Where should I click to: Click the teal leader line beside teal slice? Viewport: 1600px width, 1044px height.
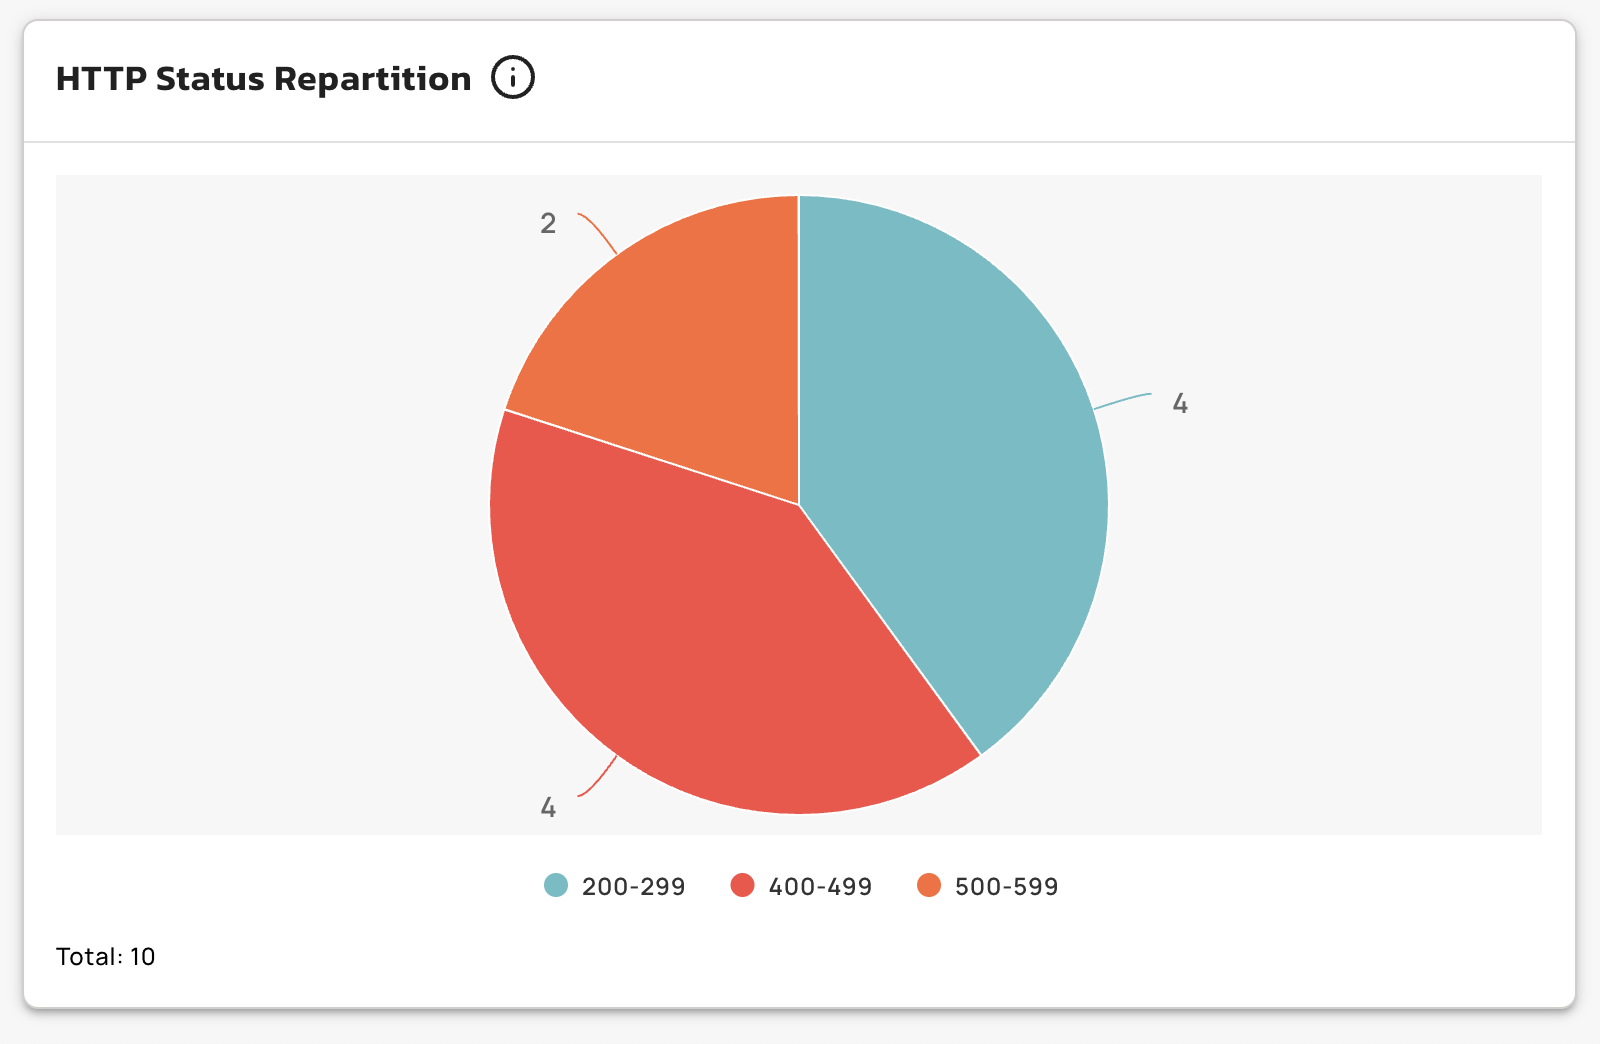point(1122,400)
